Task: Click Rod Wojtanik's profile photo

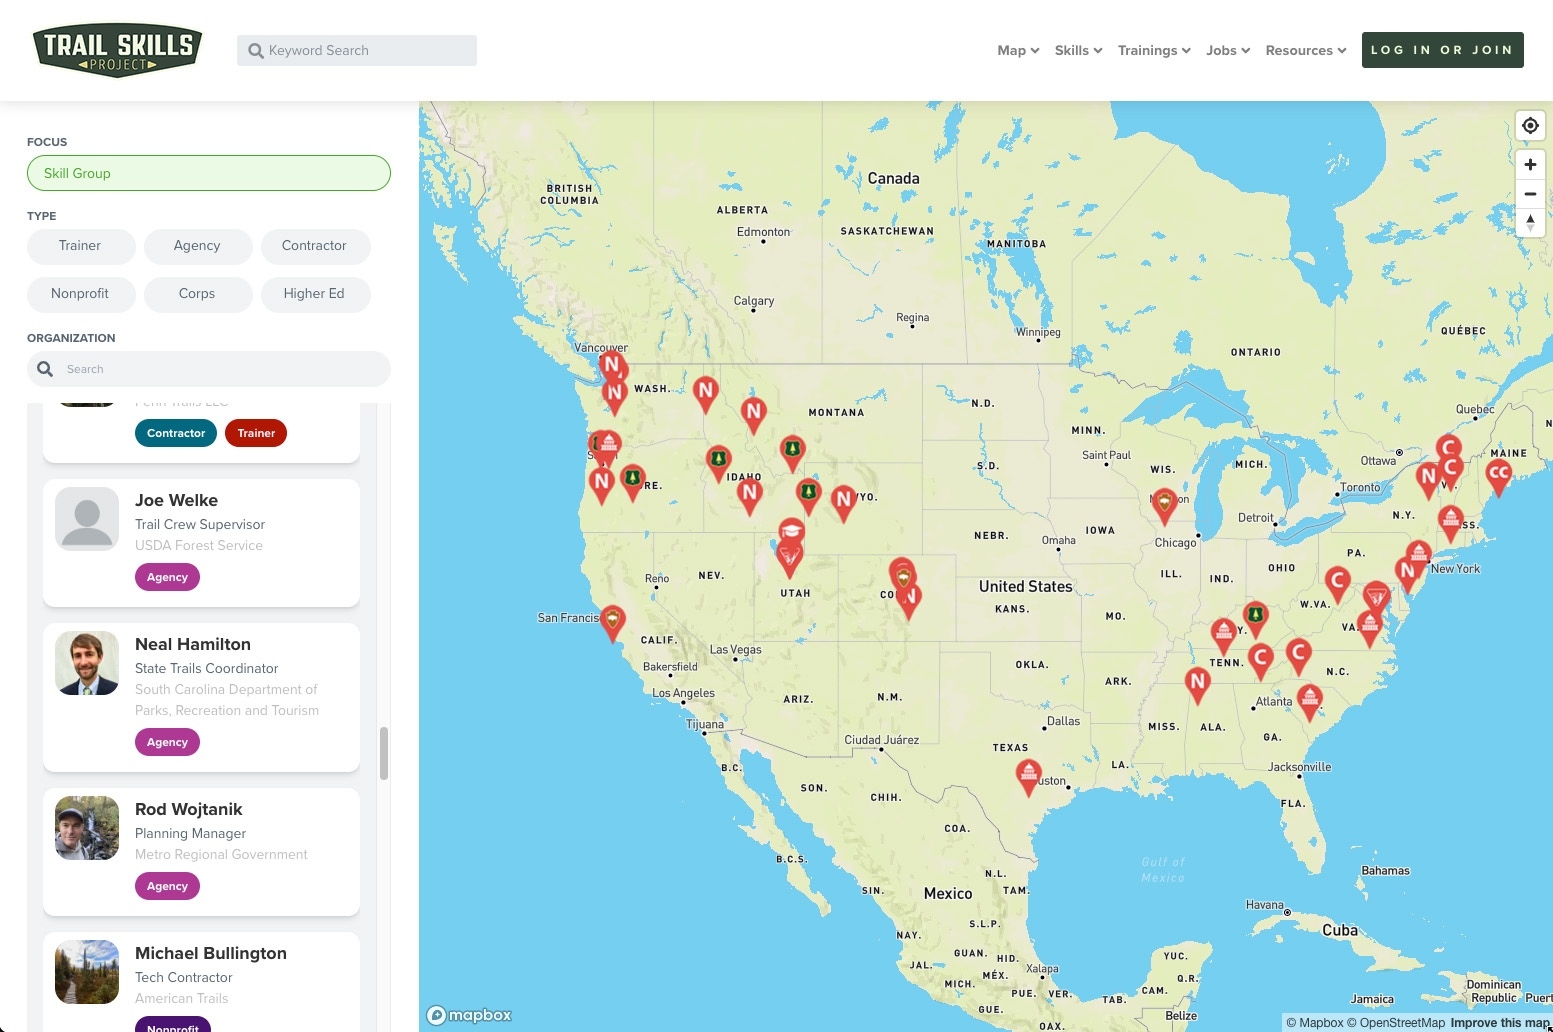Action: pyautogui.click(x=87, y=828)
